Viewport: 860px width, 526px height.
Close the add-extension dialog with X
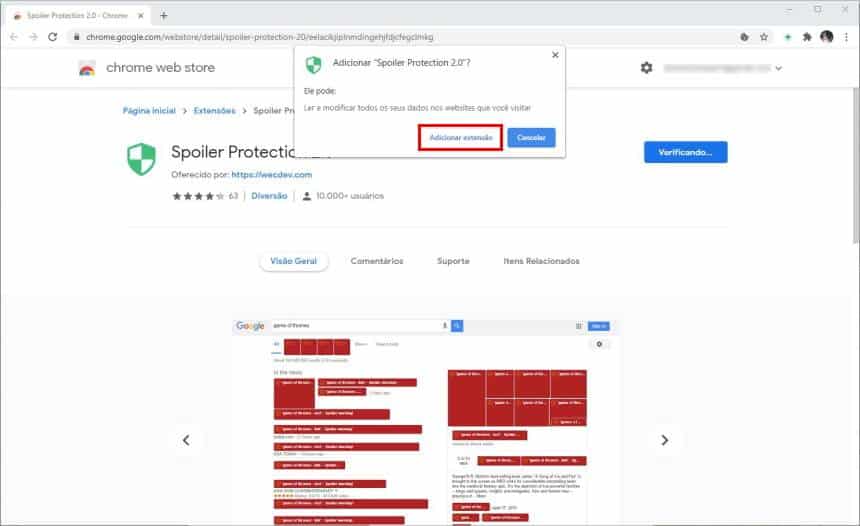pyautogui.click(x=555, y=55)
